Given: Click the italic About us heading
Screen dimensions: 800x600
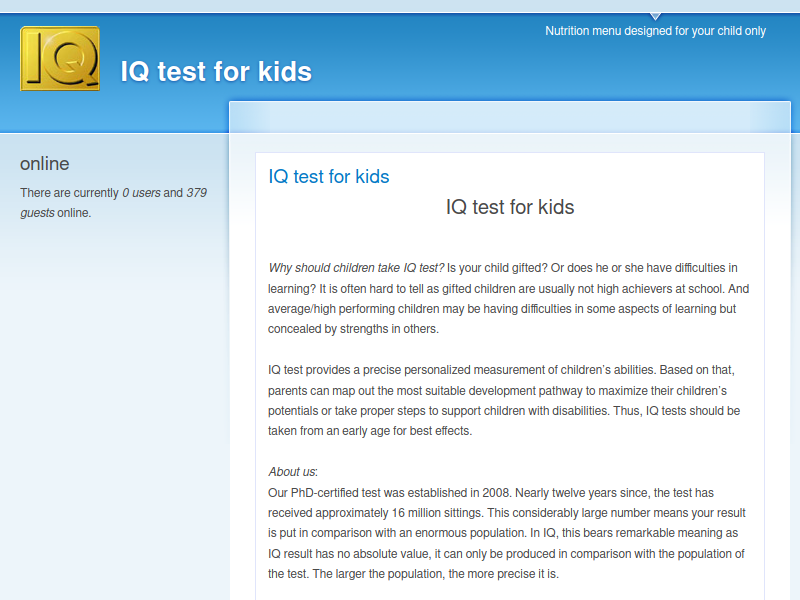Looking at the screenshot, I should pos(293,472).
